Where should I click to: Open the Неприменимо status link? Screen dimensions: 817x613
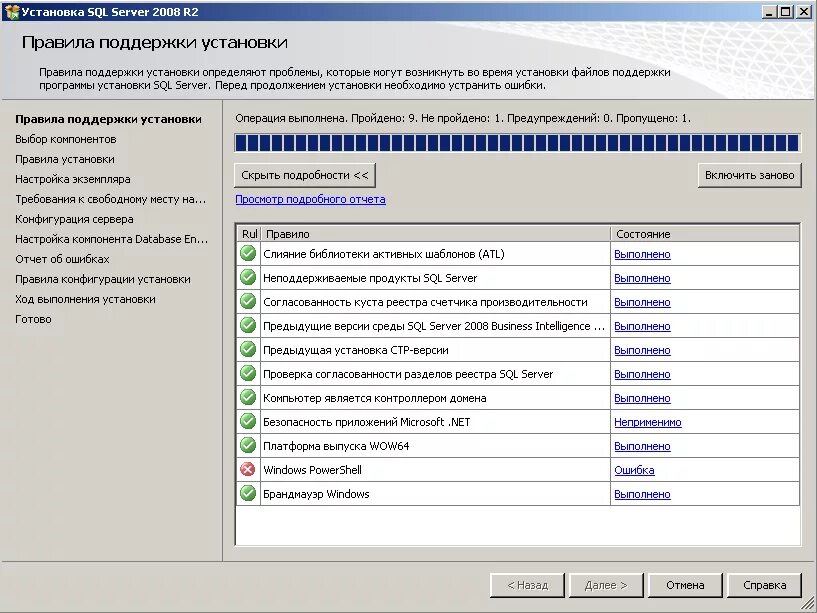648,422
